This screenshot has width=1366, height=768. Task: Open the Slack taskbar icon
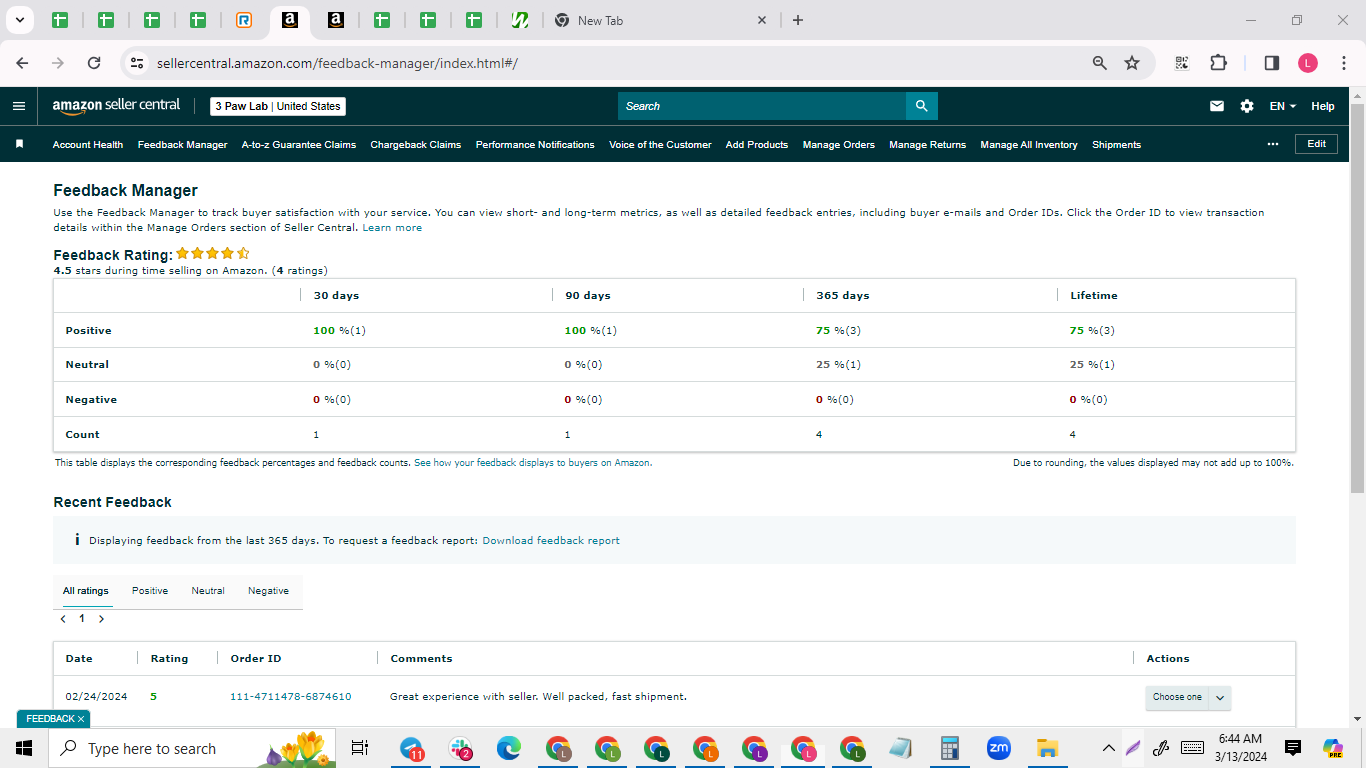[461, 748]
